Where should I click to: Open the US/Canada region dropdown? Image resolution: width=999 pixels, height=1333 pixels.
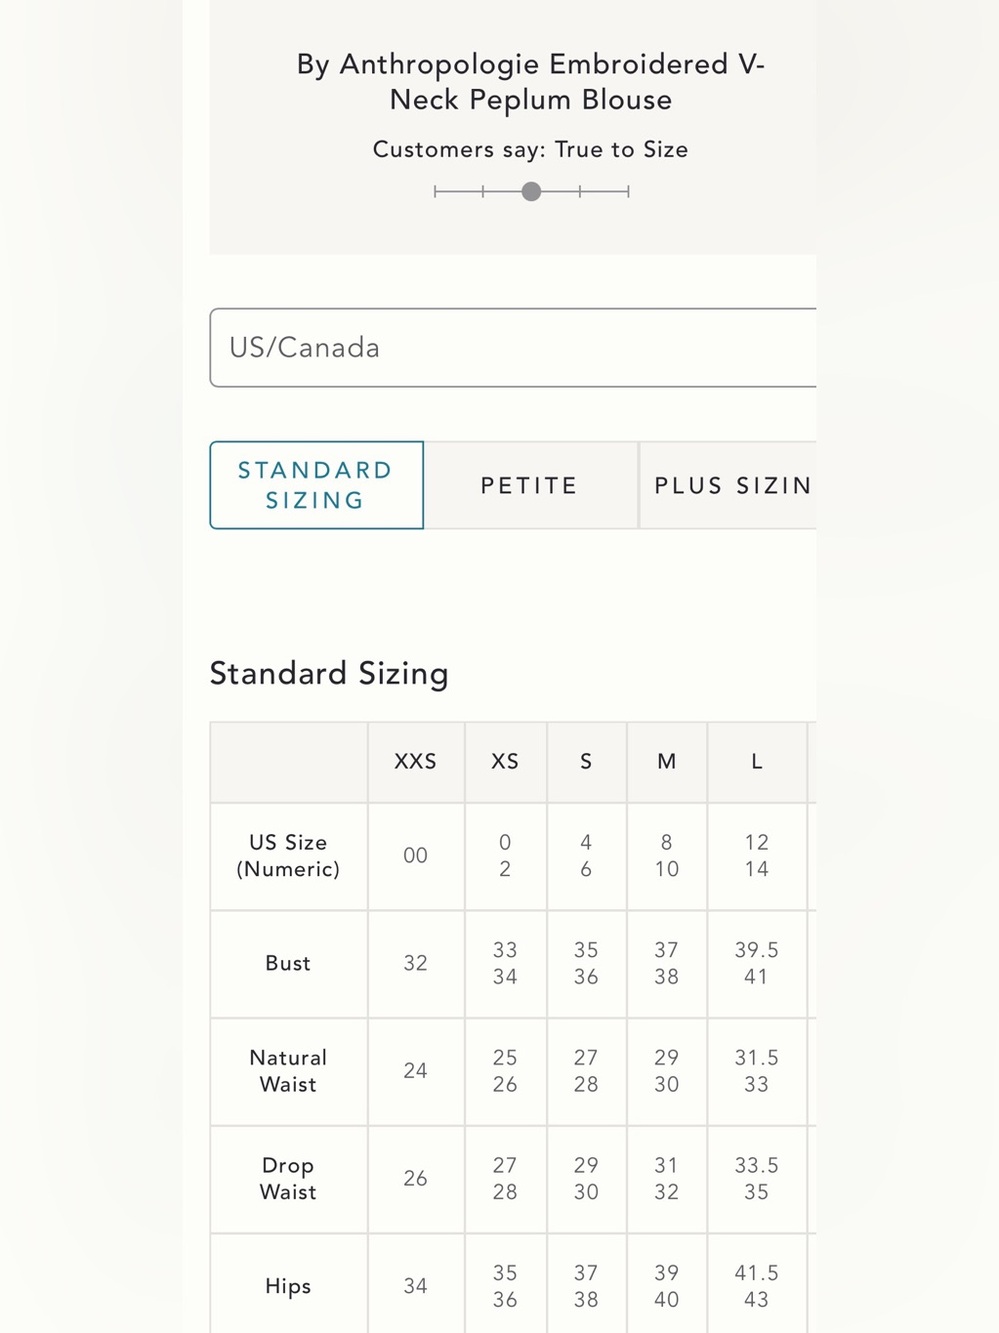(513, 348)
